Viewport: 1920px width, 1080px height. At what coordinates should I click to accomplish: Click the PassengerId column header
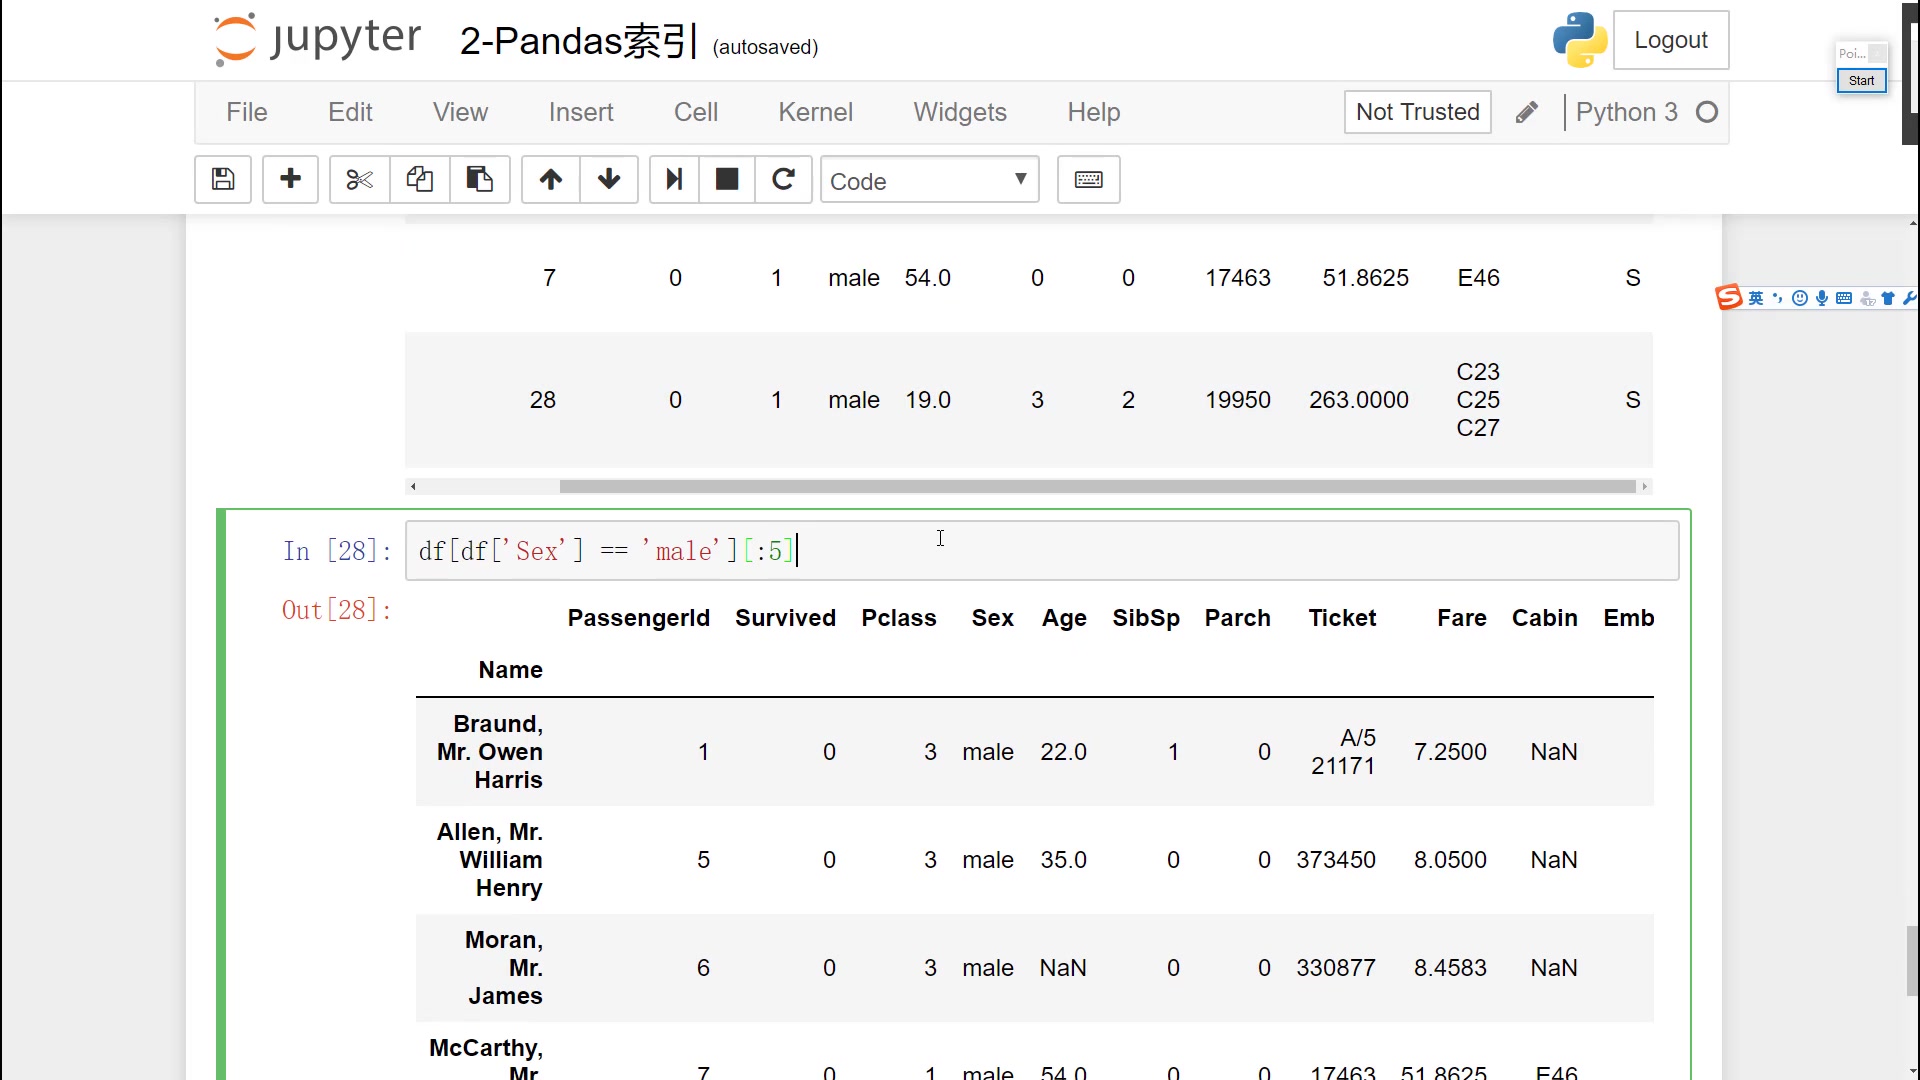639,618
